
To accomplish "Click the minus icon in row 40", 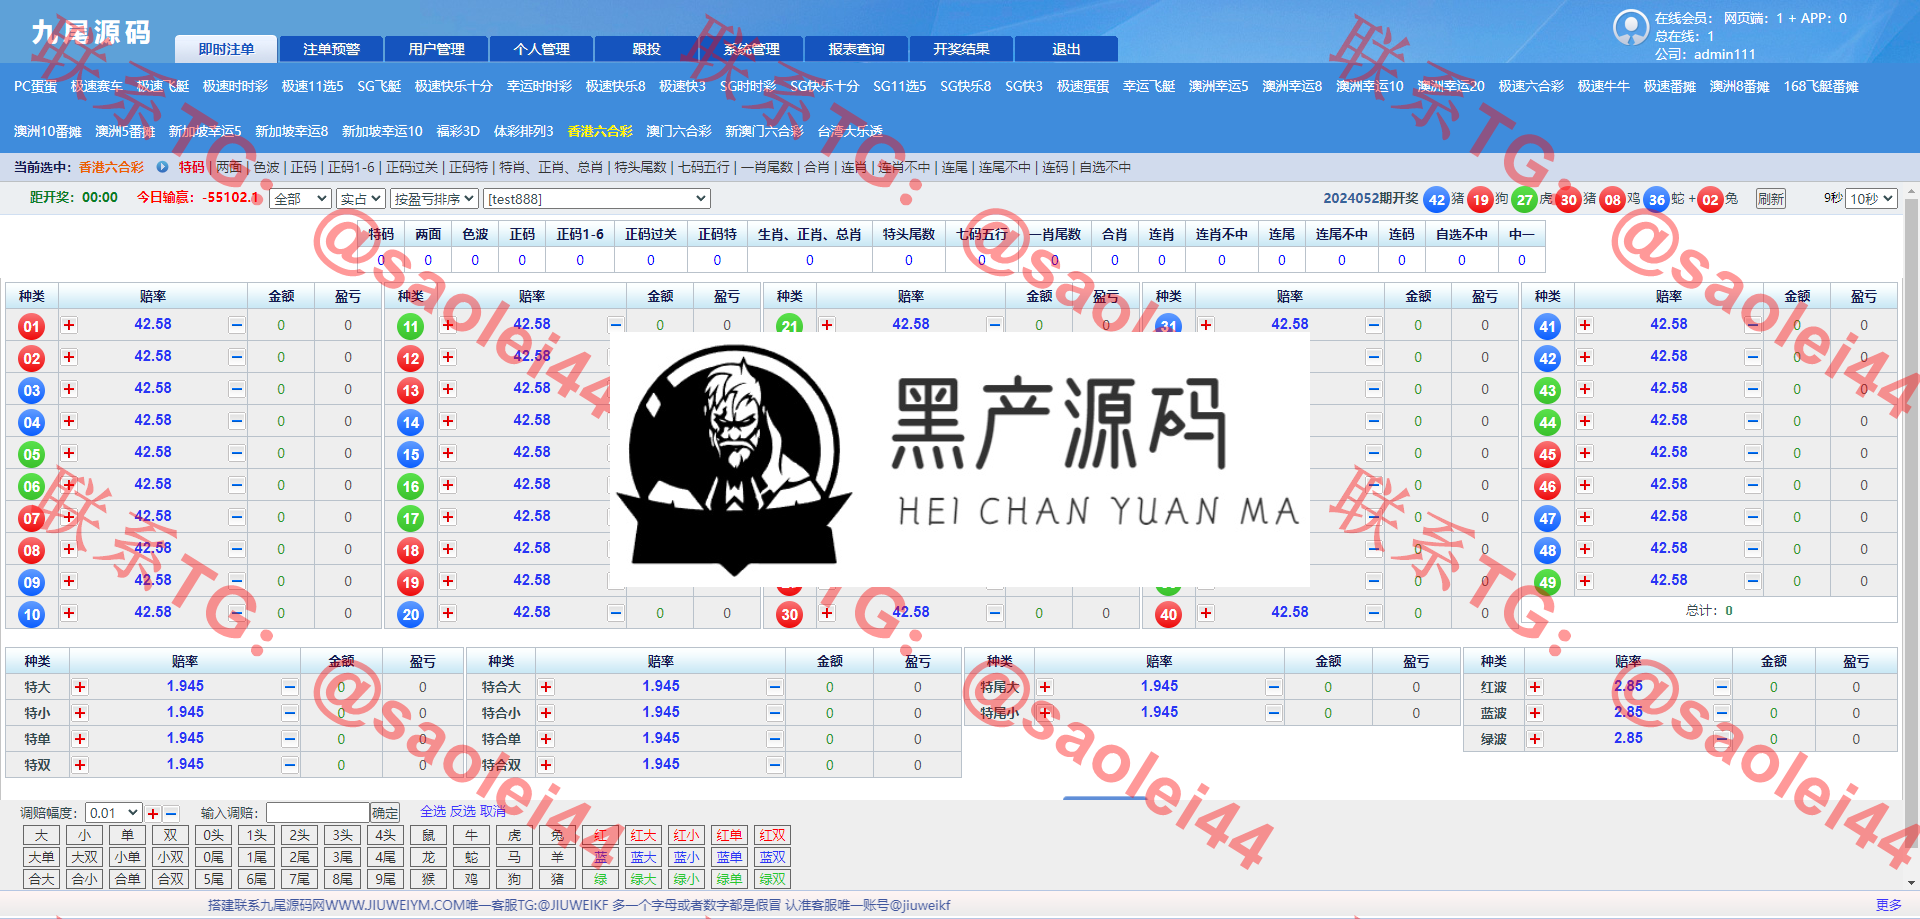I will [1374, 613].
